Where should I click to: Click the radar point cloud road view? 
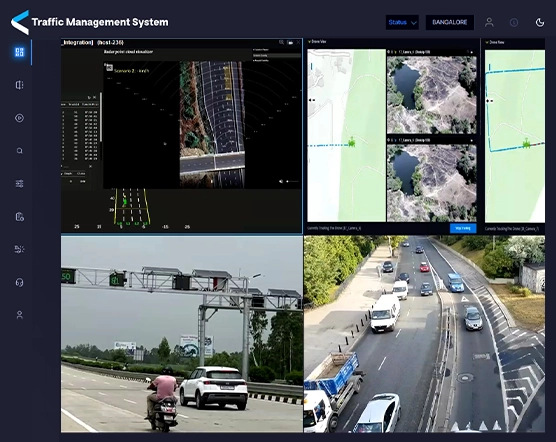[212, 124]
